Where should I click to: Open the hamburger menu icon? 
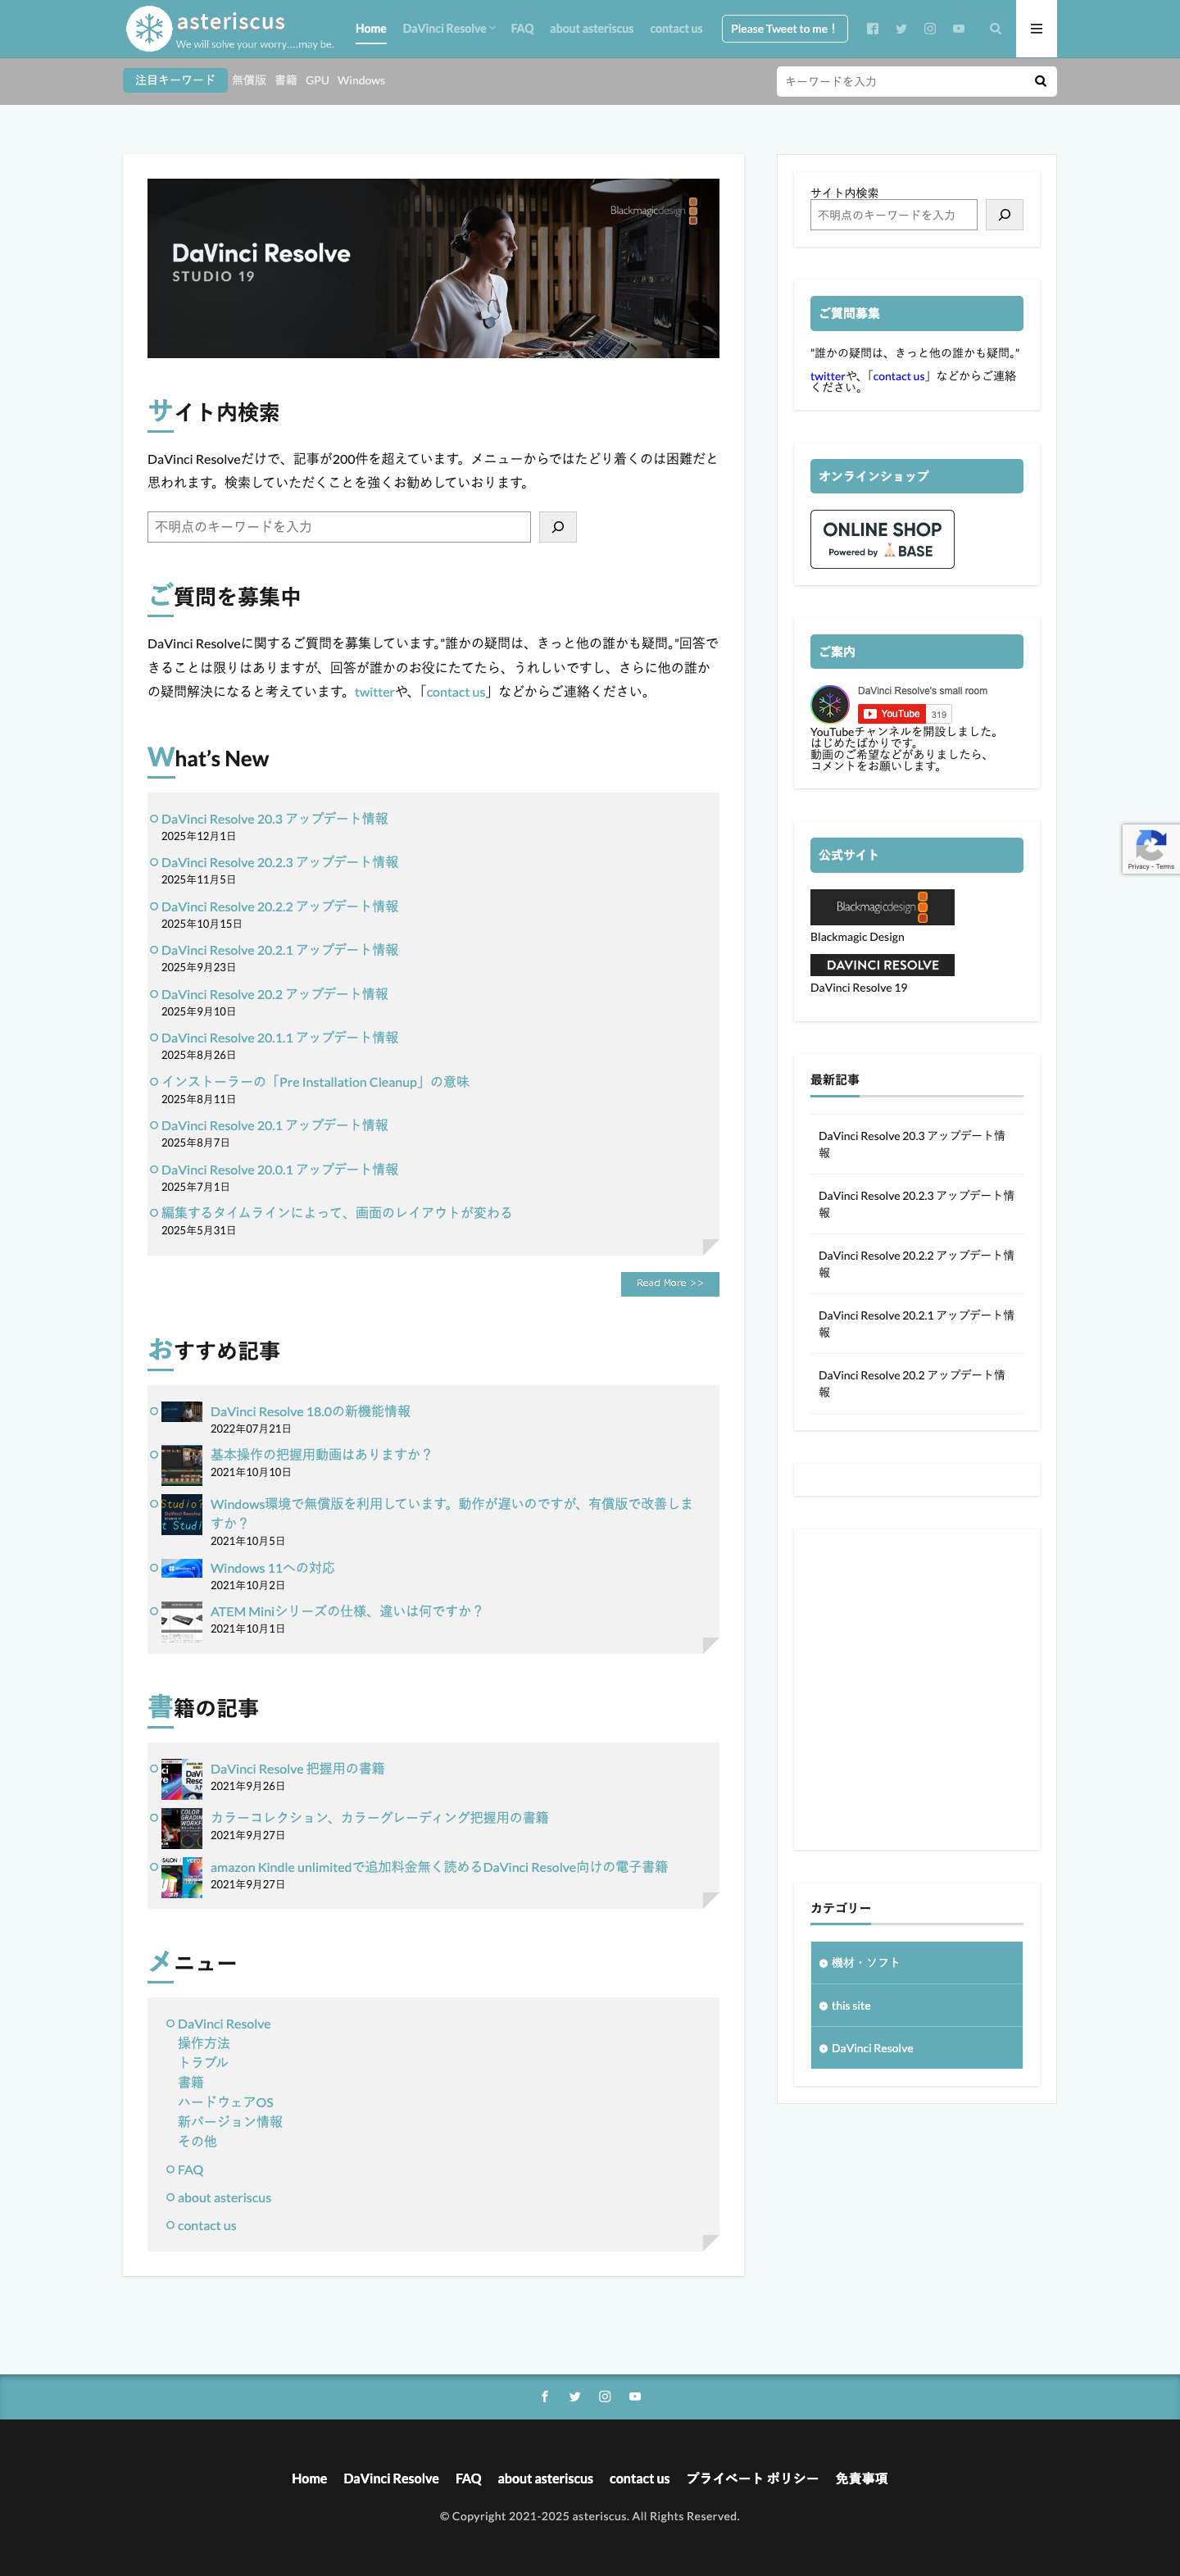(1036, 29)
